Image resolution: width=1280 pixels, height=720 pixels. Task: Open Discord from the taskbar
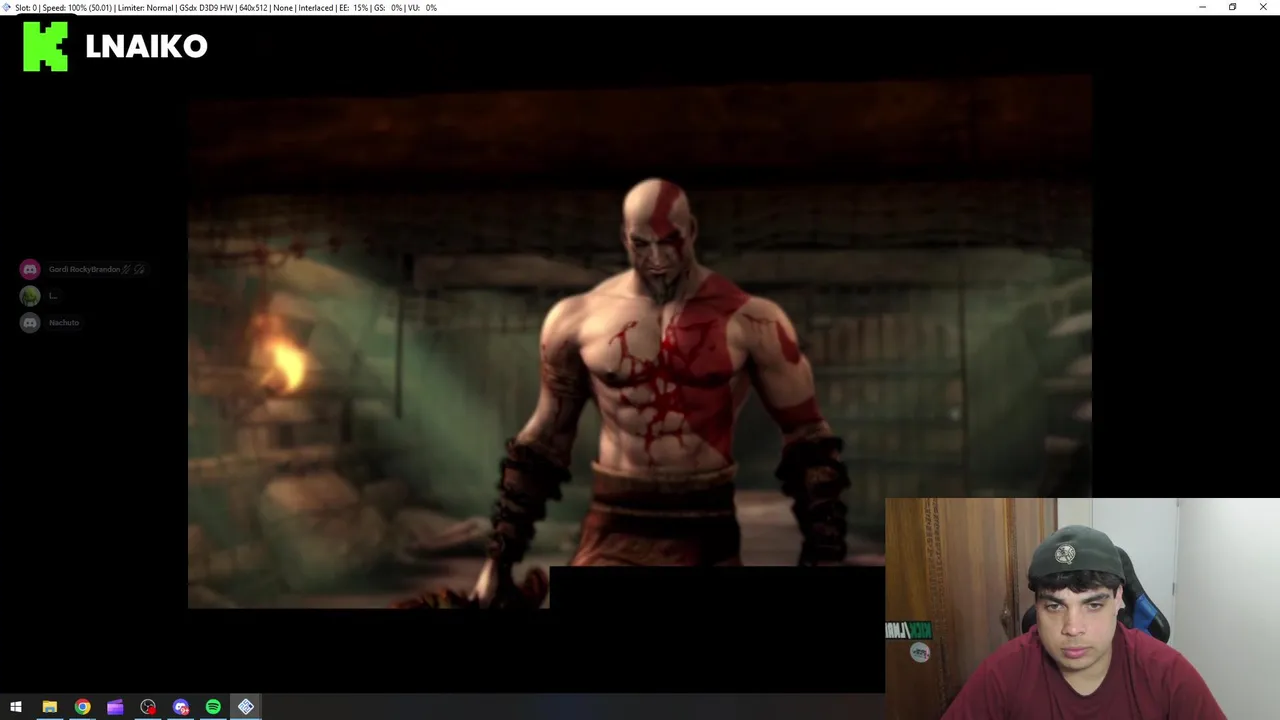pos(181,707)
